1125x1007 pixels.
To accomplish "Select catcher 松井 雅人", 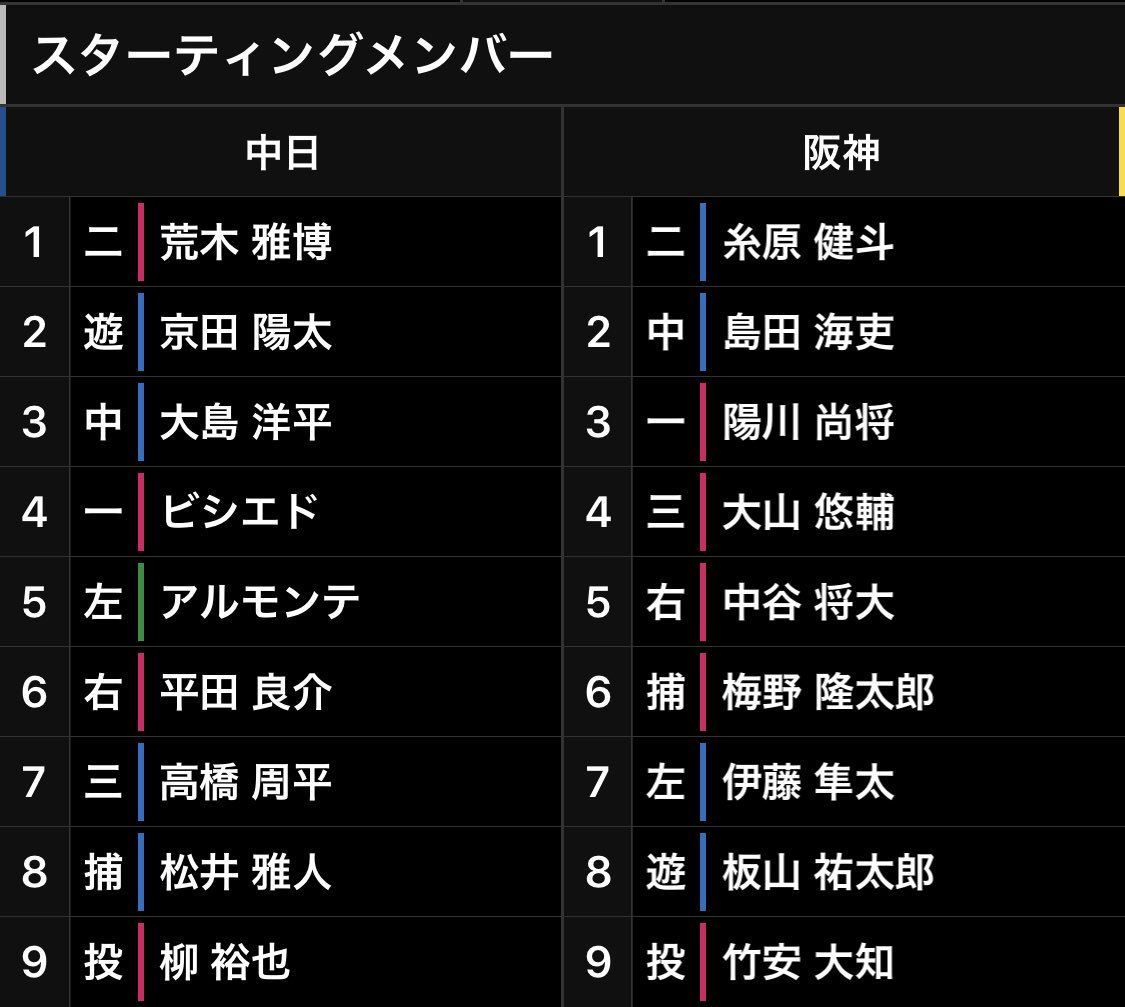I will (245, 873).
